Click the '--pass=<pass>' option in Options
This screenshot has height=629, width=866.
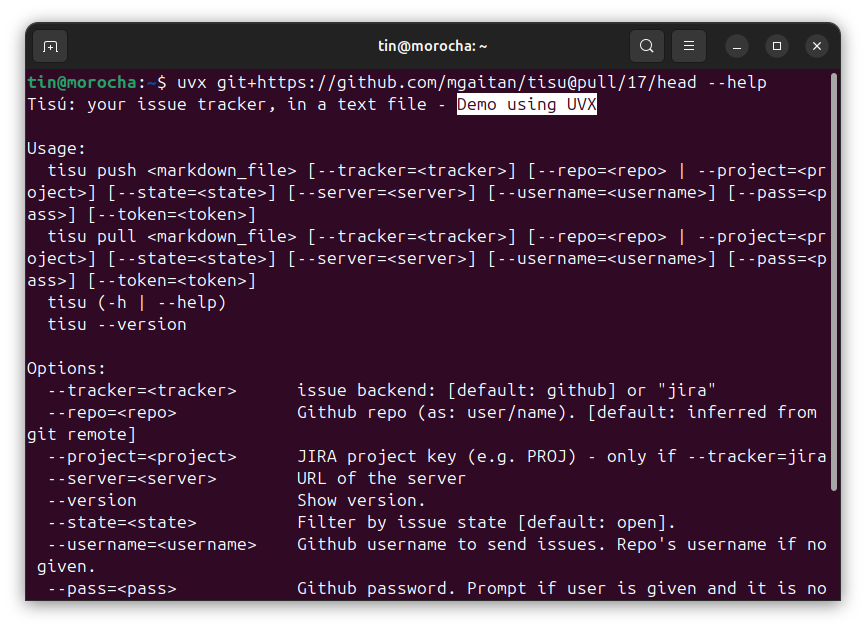112,589
